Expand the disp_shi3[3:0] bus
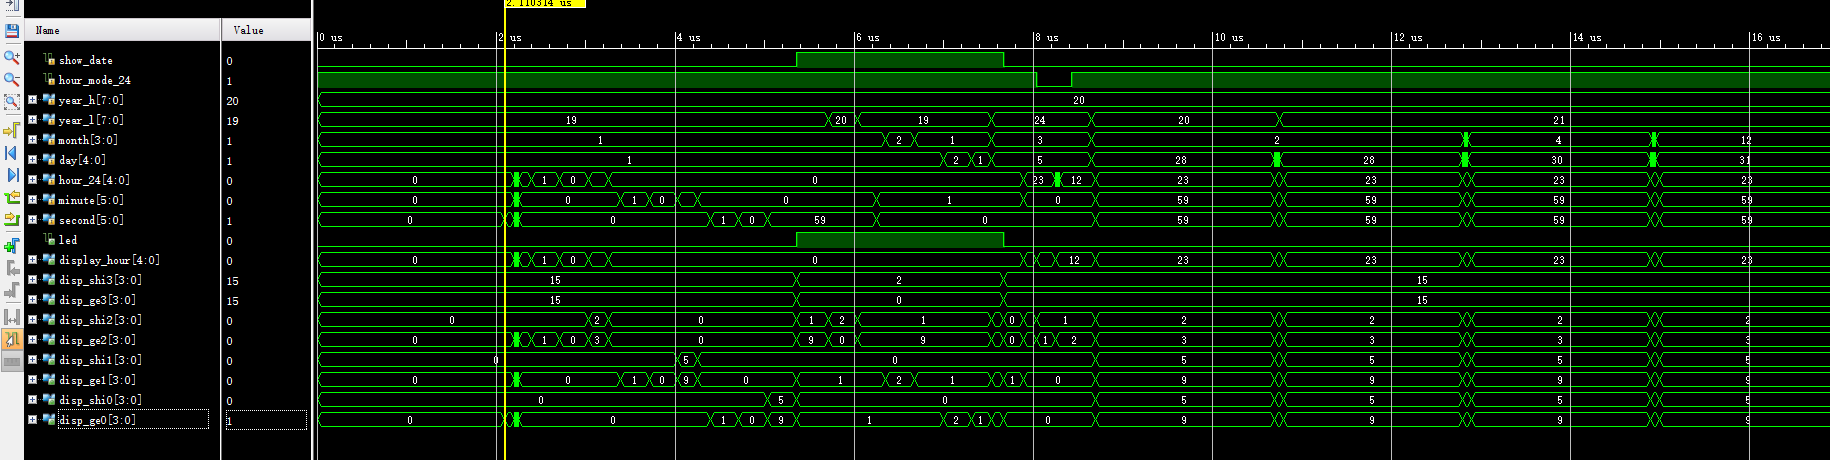1830x460 pixels. coord(32,280)
